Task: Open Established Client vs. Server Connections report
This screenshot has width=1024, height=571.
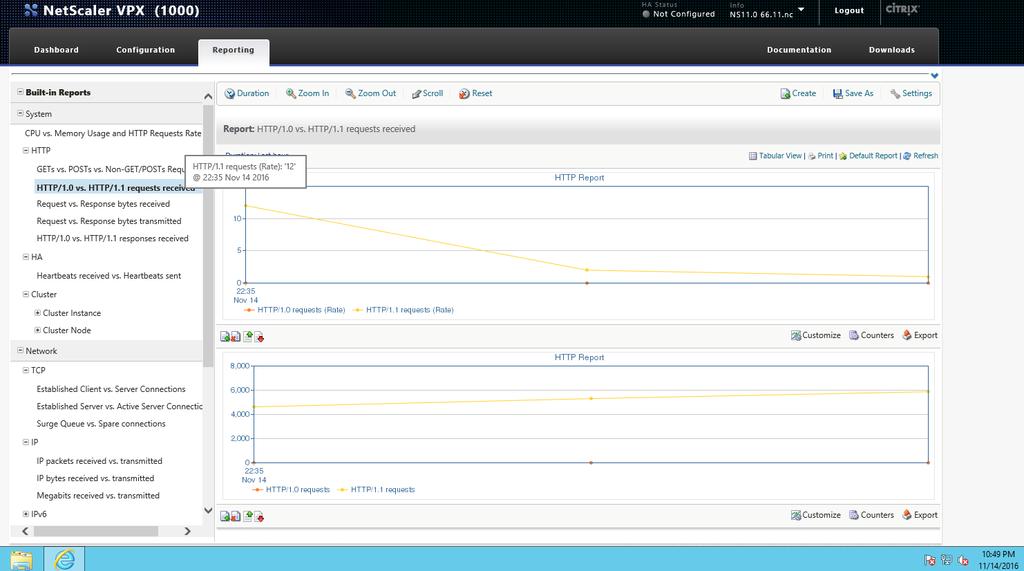Action: 111,389
